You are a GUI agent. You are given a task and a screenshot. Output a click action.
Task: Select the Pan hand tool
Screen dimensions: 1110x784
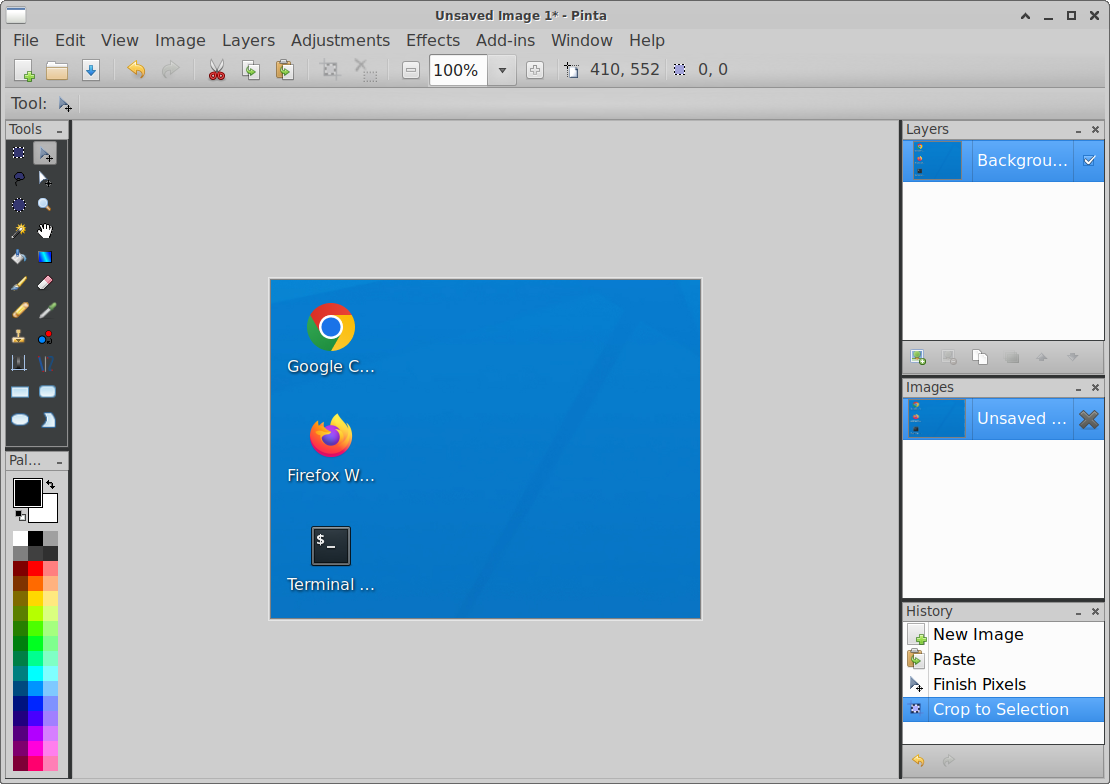point(45,231)
